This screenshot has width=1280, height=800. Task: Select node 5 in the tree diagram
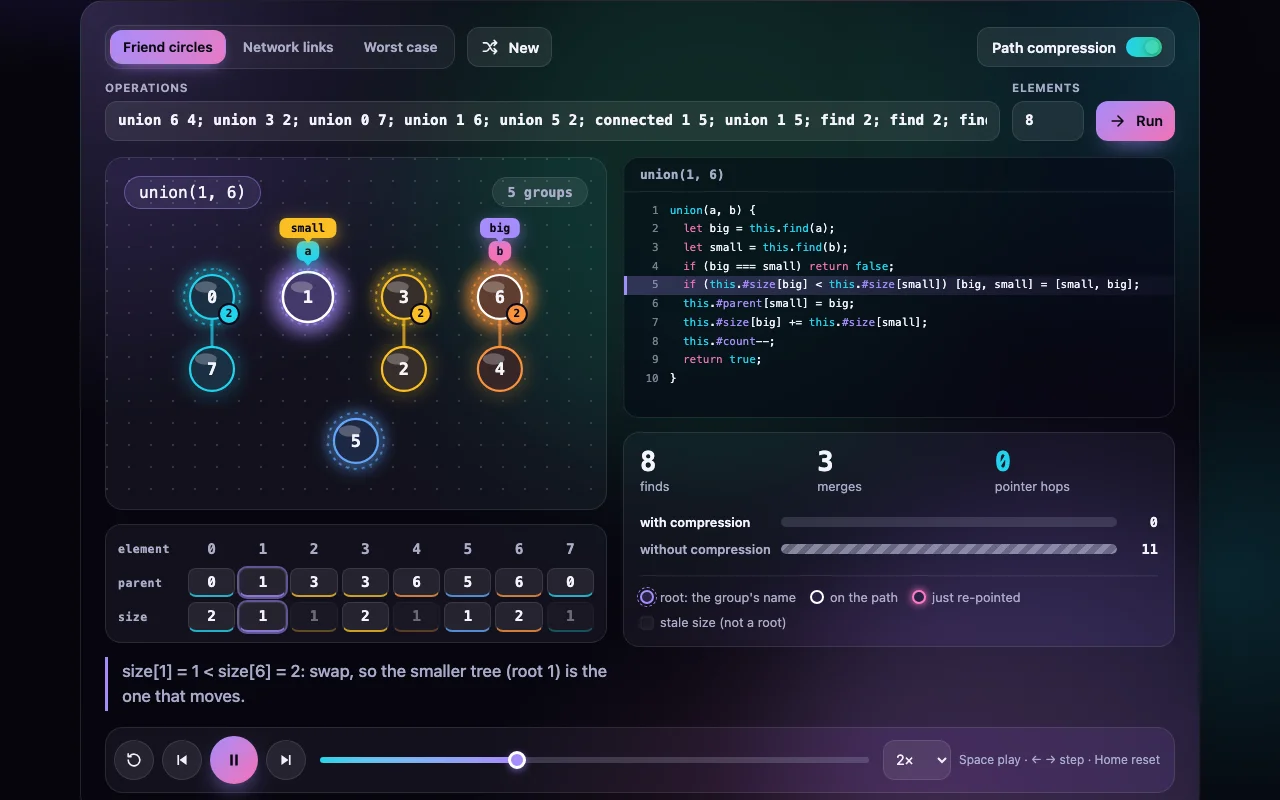356,441
